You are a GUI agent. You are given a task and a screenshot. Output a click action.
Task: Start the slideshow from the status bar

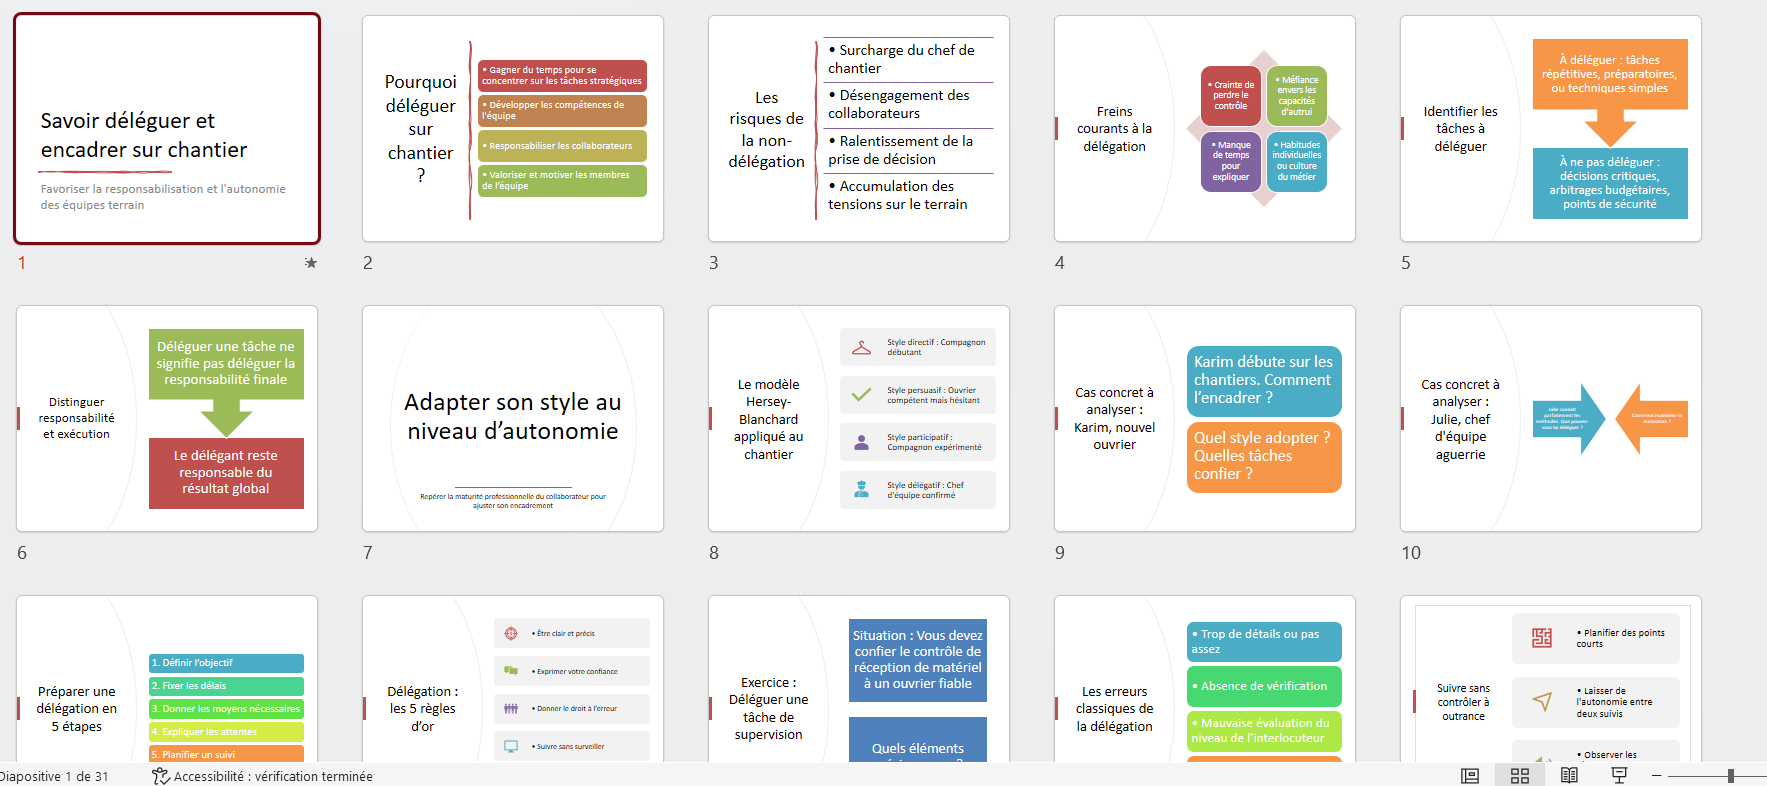1619,776
